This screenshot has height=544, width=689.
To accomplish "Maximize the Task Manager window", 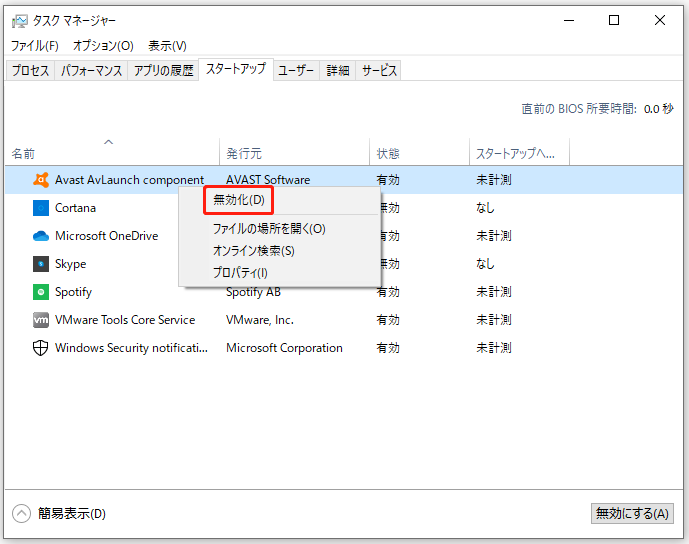I will pos(614,20).
